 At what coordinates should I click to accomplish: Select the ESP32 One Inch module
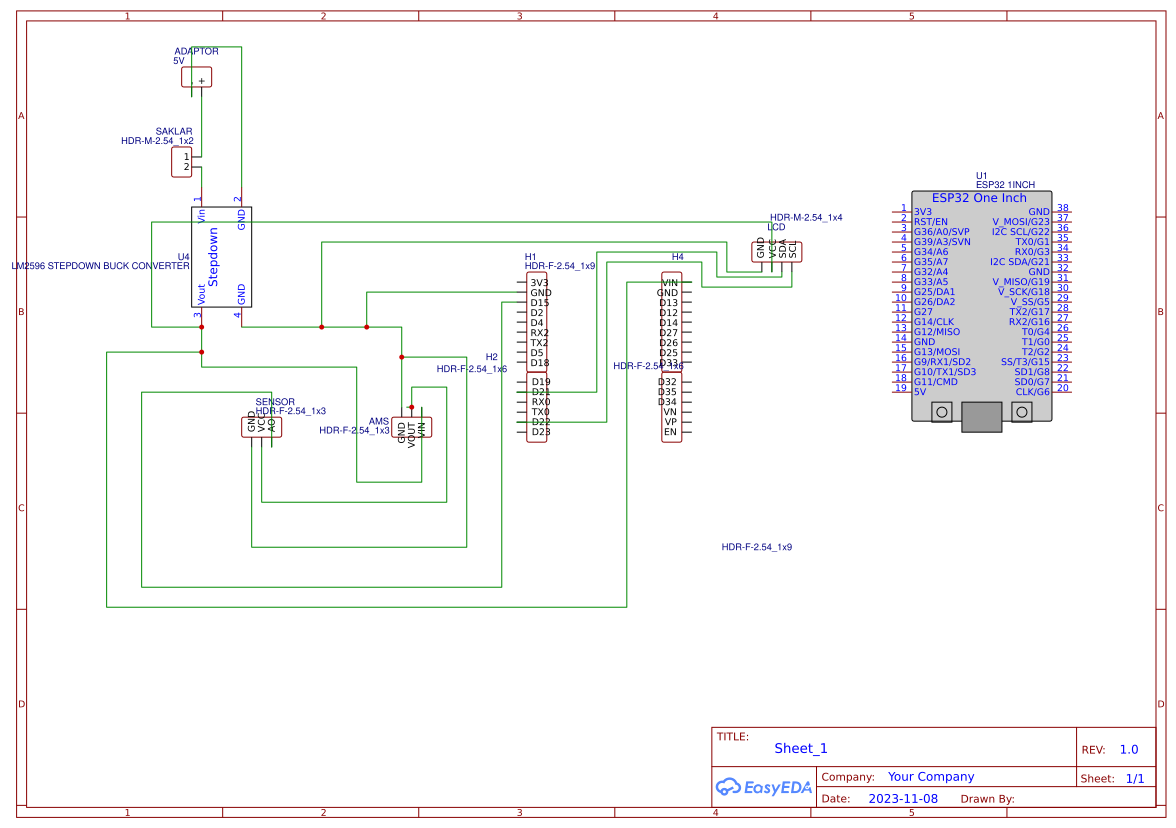tap(981, 300)
